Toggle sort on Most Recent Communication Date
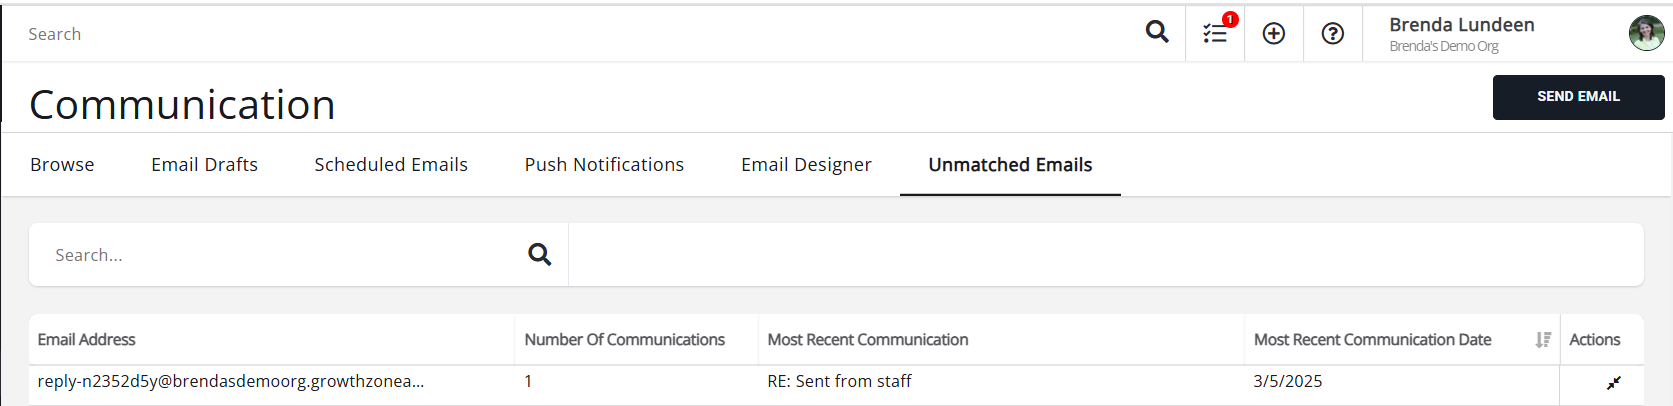This screenshot has height=406, width=1673. pos(1543,340)
